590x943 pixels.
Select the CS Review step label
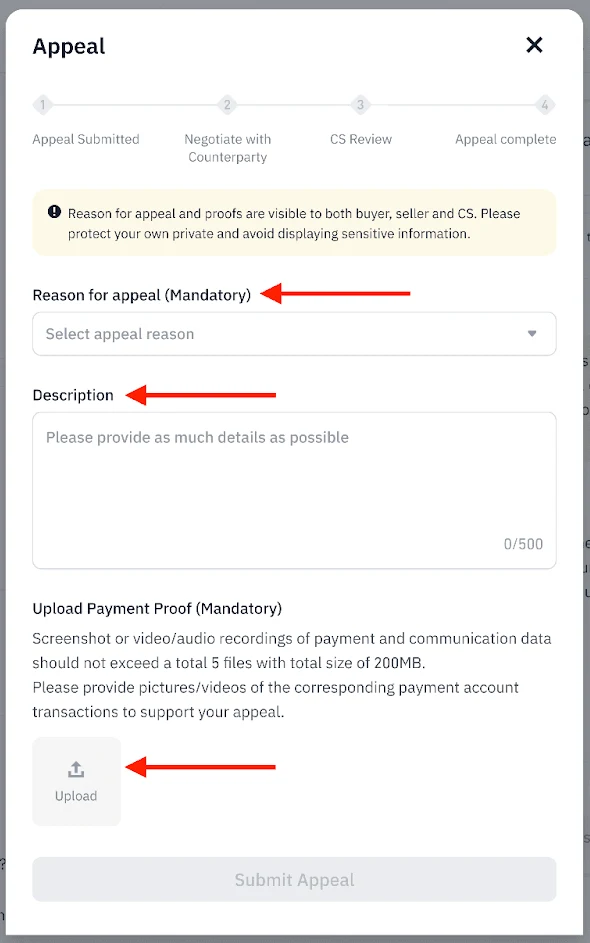361,139
